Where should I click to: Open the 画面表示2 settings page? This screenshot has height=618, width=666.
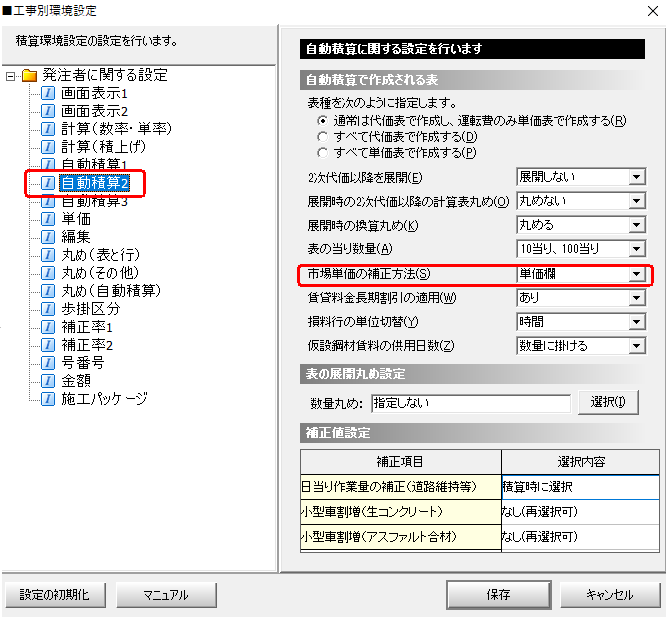(x=94, y=111)
